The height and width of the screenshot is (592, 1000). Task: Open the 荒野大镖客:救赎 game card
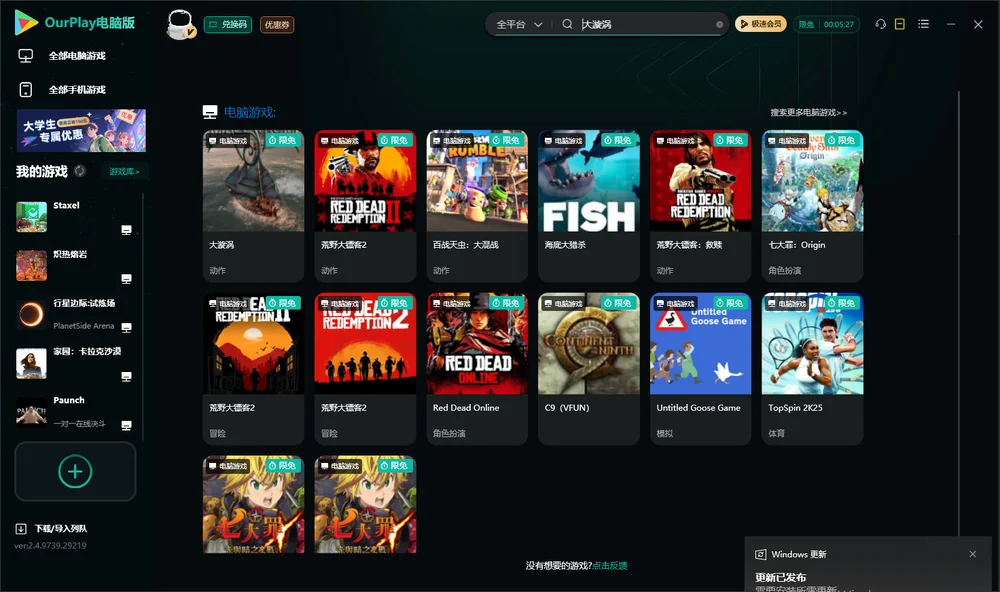click(x=700, y=206)
